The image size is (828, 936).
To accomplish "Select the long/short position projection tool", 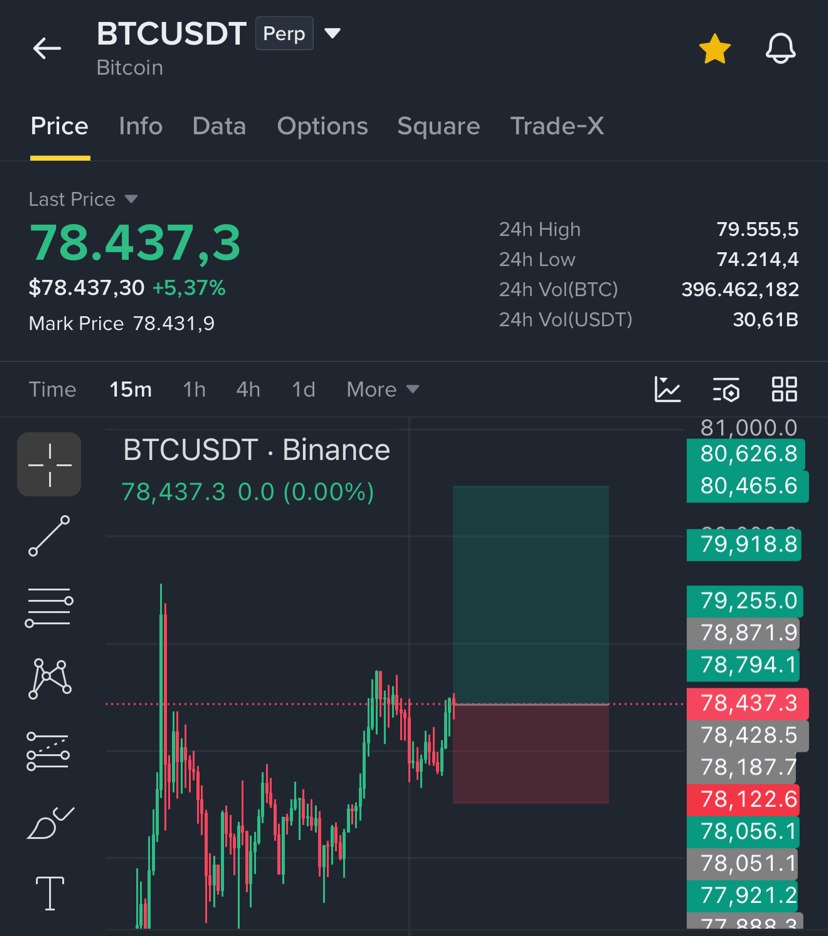I will pyautogui.click(x=48, y=752).
